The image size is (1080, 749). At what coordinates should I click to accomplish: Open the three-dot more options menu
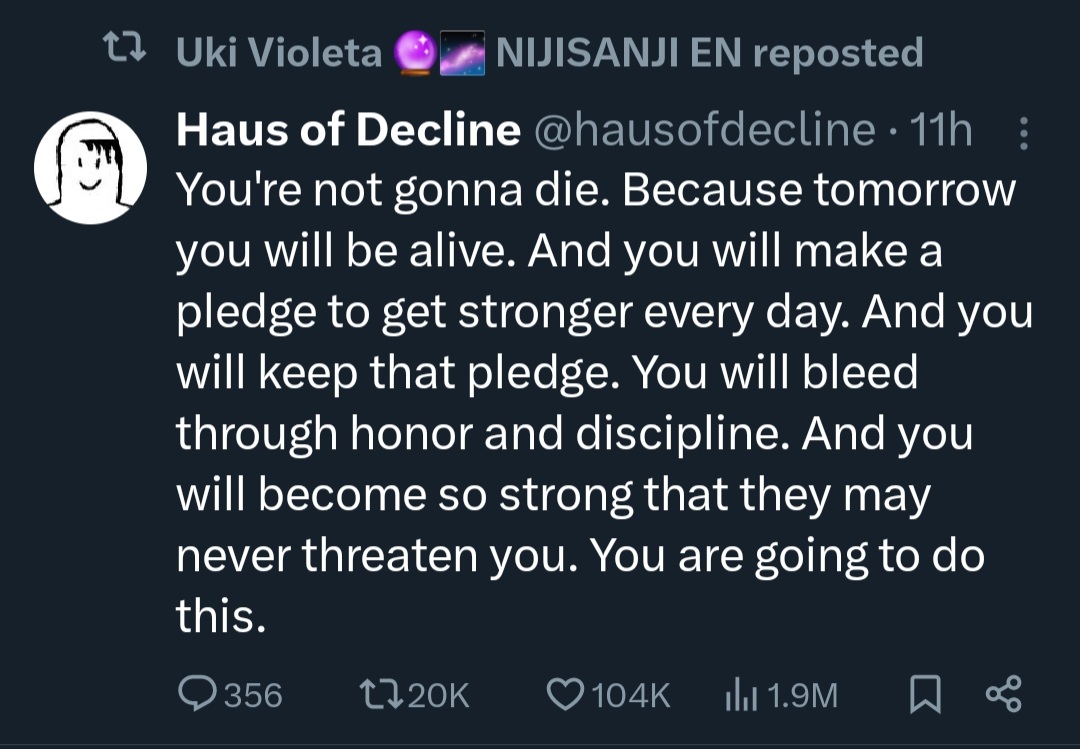point(1024,133)
